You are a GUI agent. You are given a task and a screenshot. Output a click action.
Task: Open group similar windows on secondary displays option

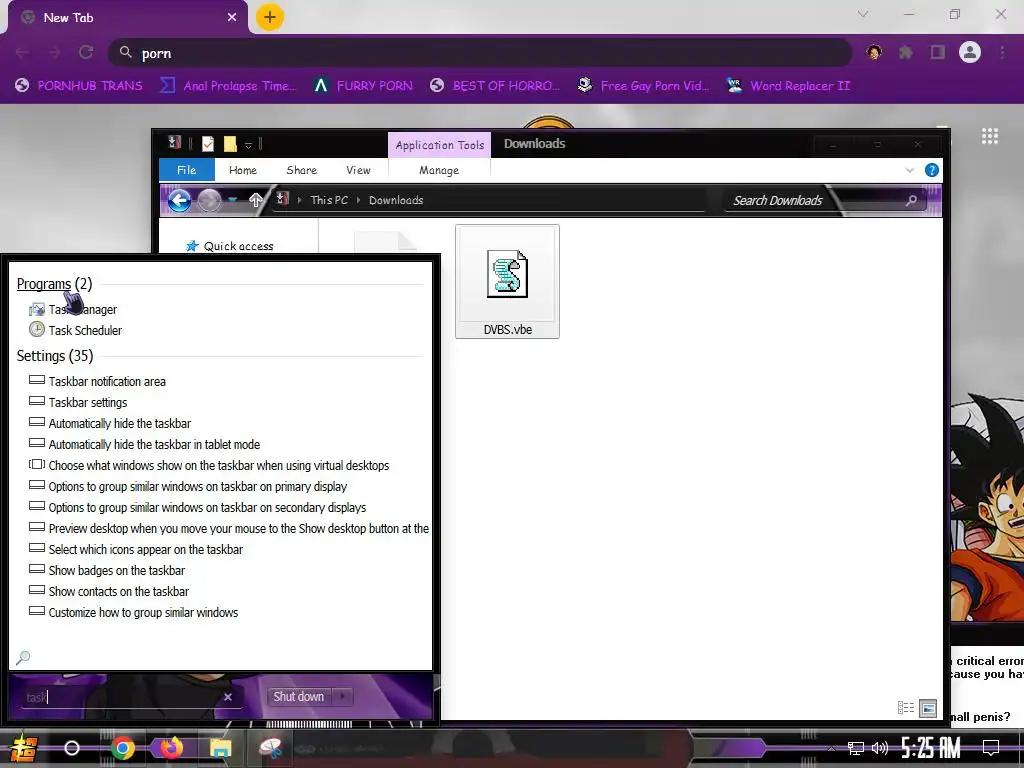(197, 506)
